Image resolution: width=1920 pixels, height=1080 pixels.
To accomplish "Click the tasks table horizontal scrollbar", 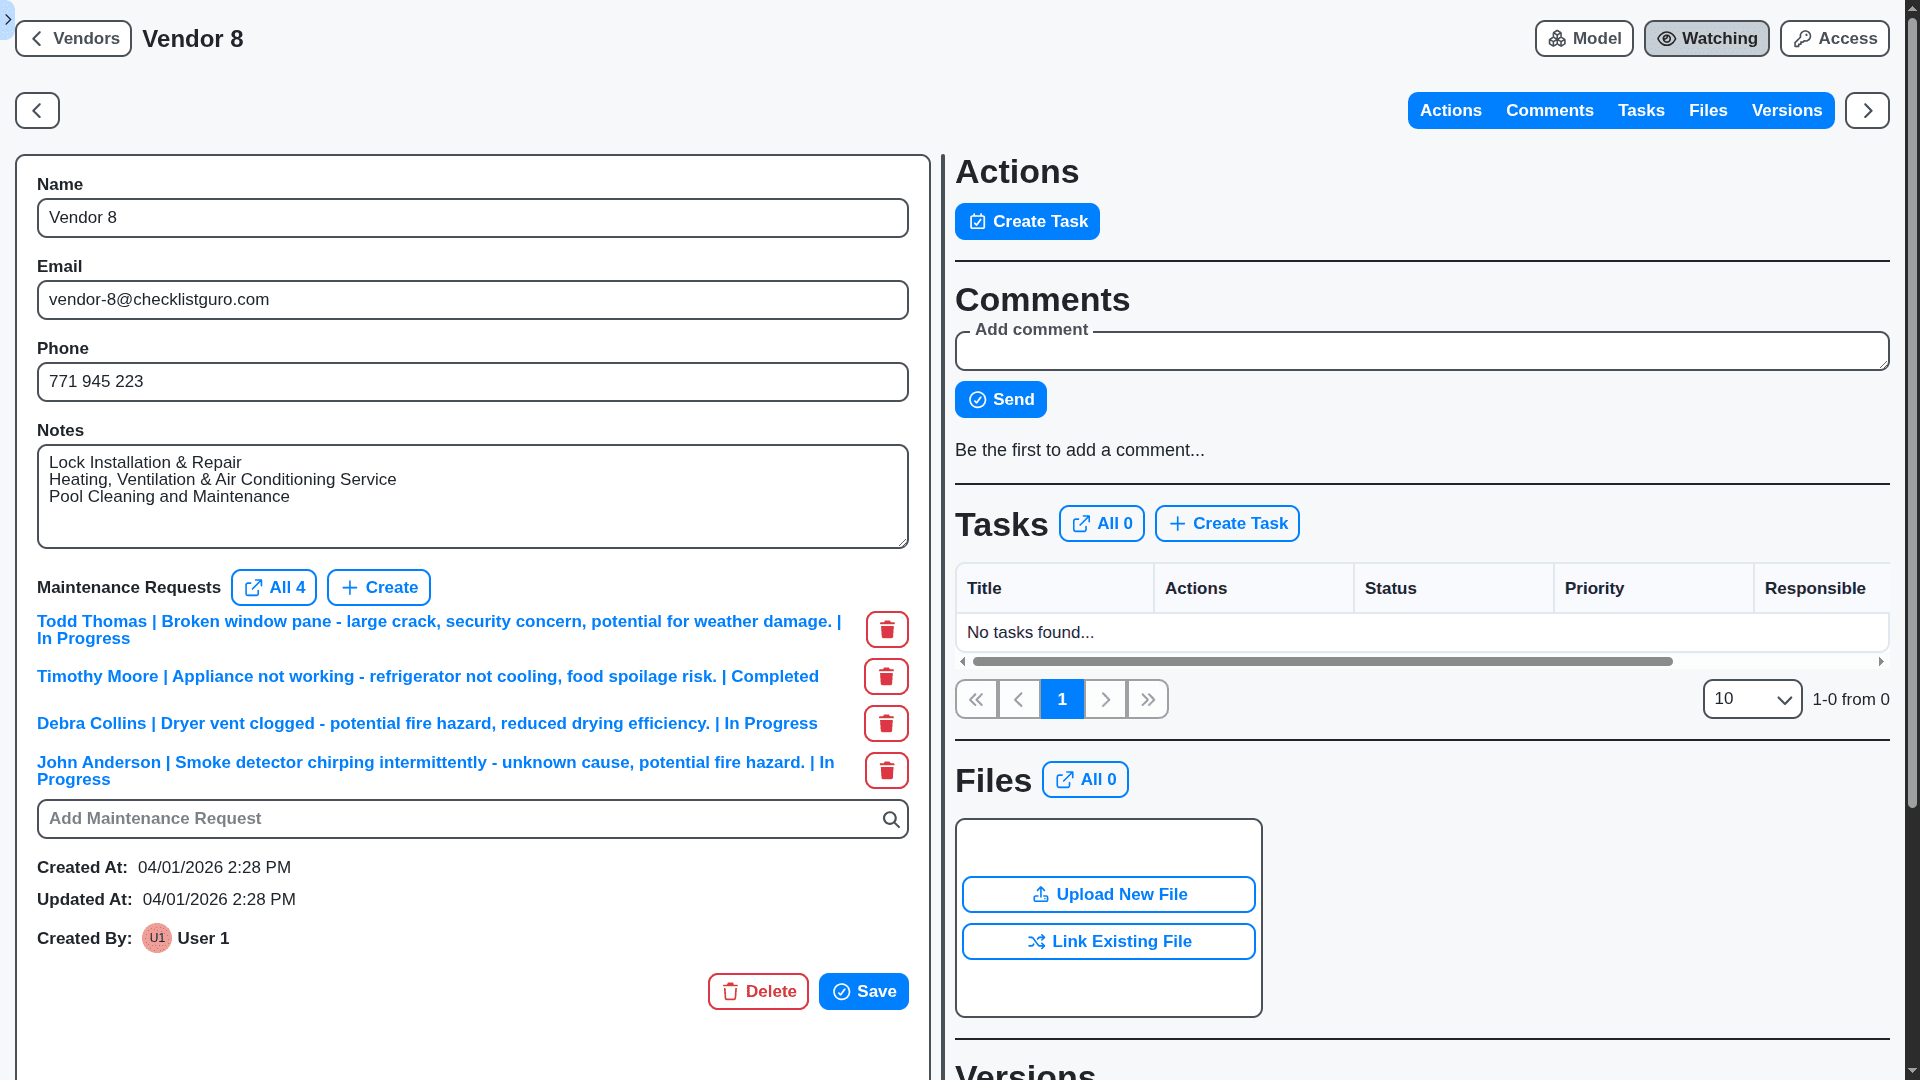I will (x=1322, y=662).
